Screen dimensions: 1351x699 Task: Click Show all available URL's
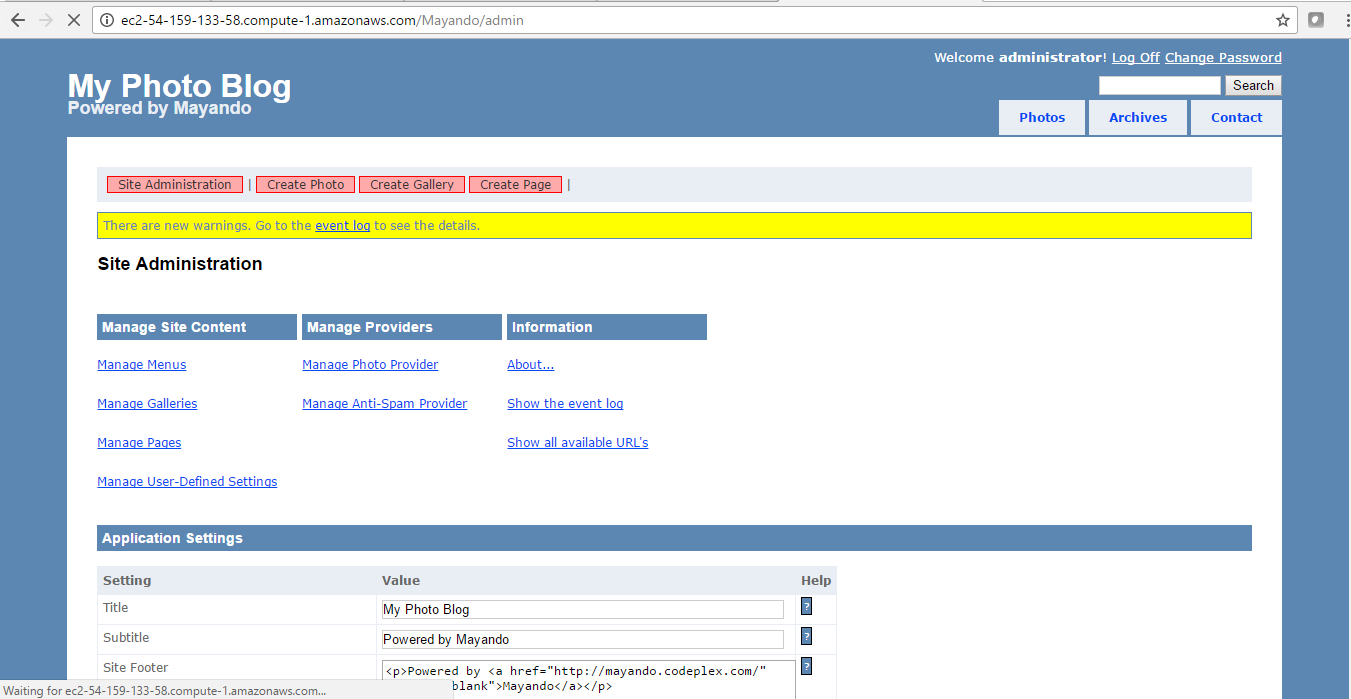click(577, 443)
